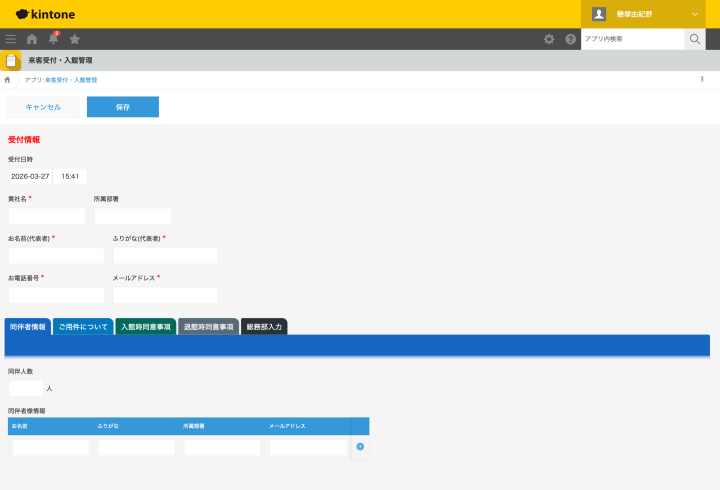Image resolution: width=720 pixels, height=490 pixels.
Task: Click the kintone logo
Action: [x=45, y=14]
